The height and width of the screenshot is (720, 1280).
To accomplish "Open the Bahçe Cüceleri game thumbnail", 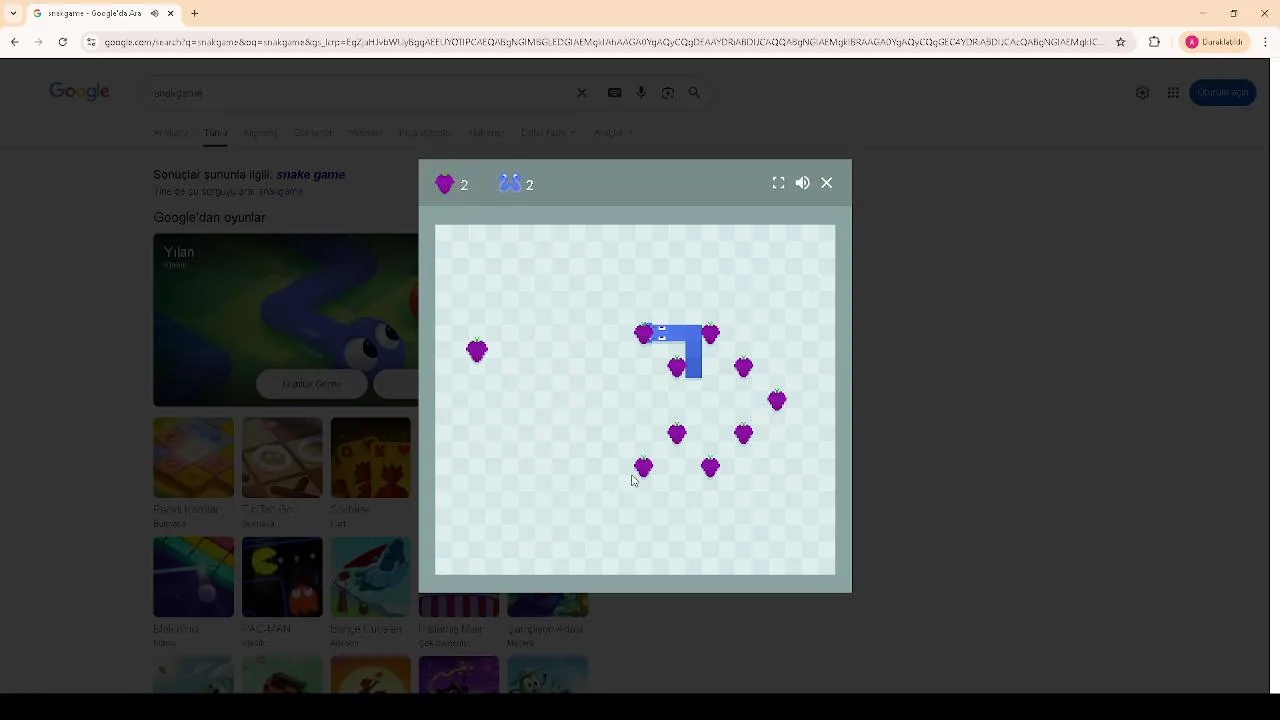I will pyautogui.click(x=370, y=577).
